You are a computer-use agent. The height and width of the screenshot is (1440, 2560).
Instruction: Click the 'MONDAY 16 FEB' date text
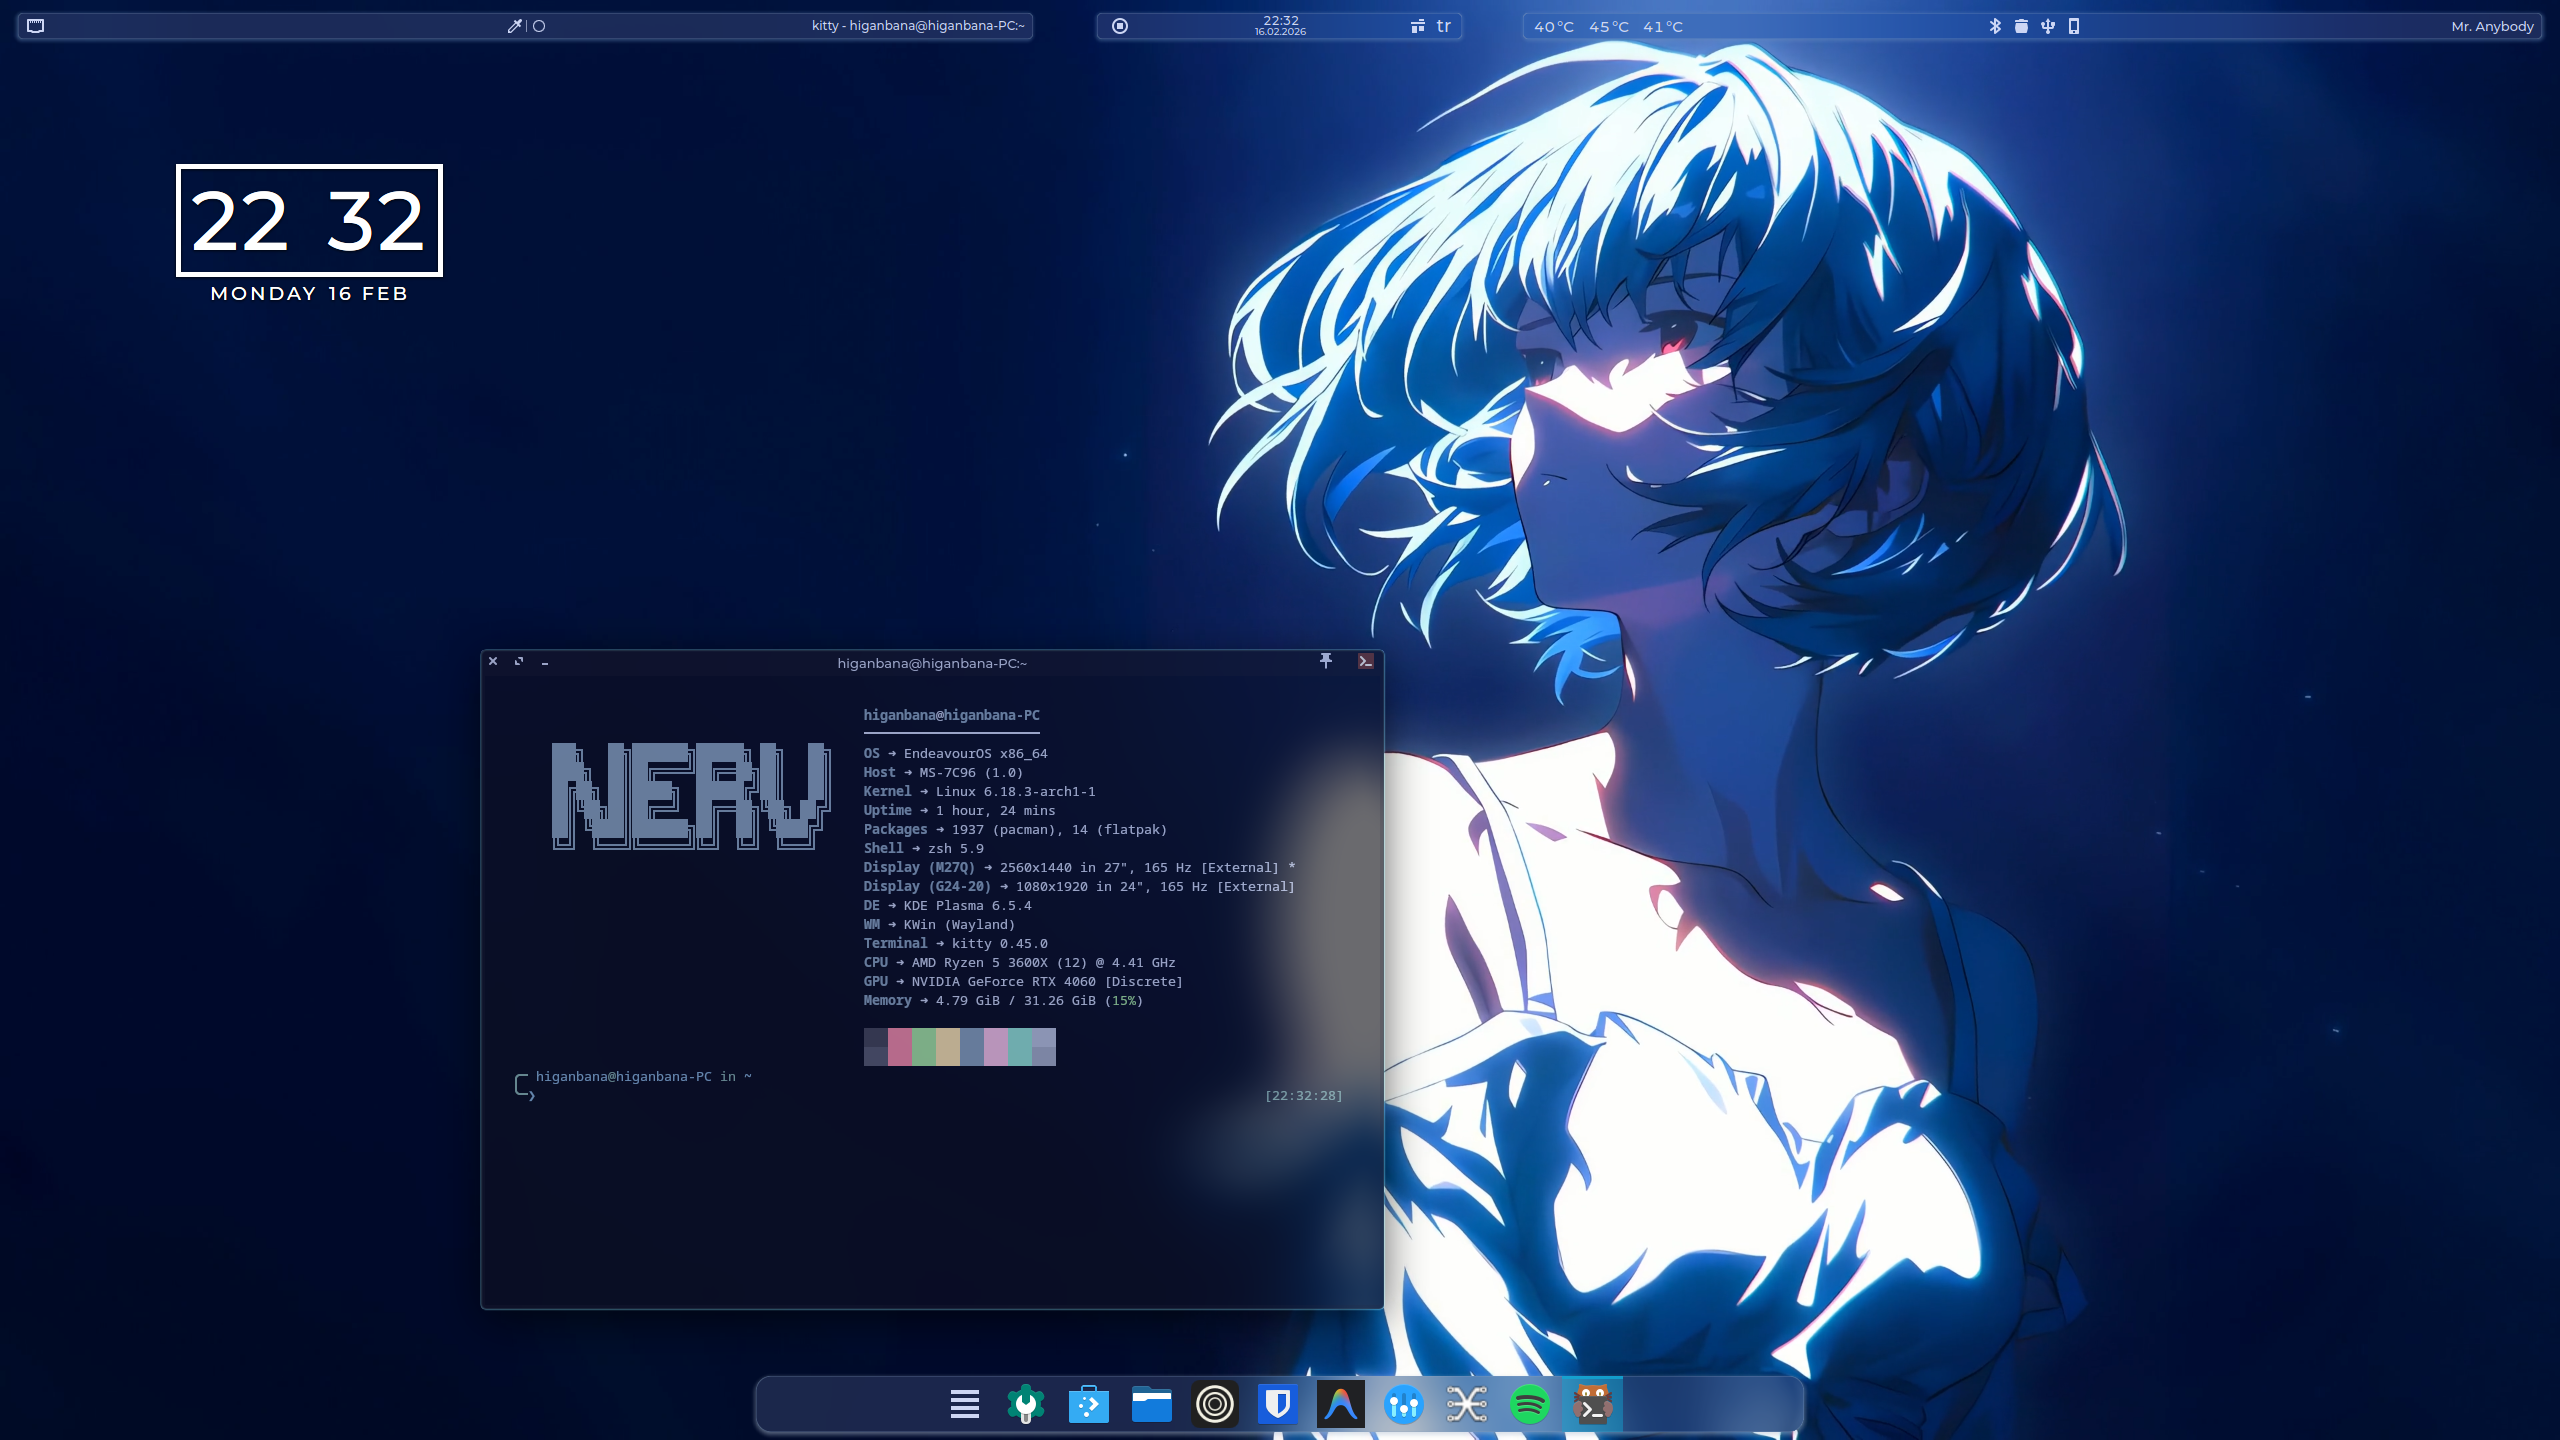click(x=309, y=293)
